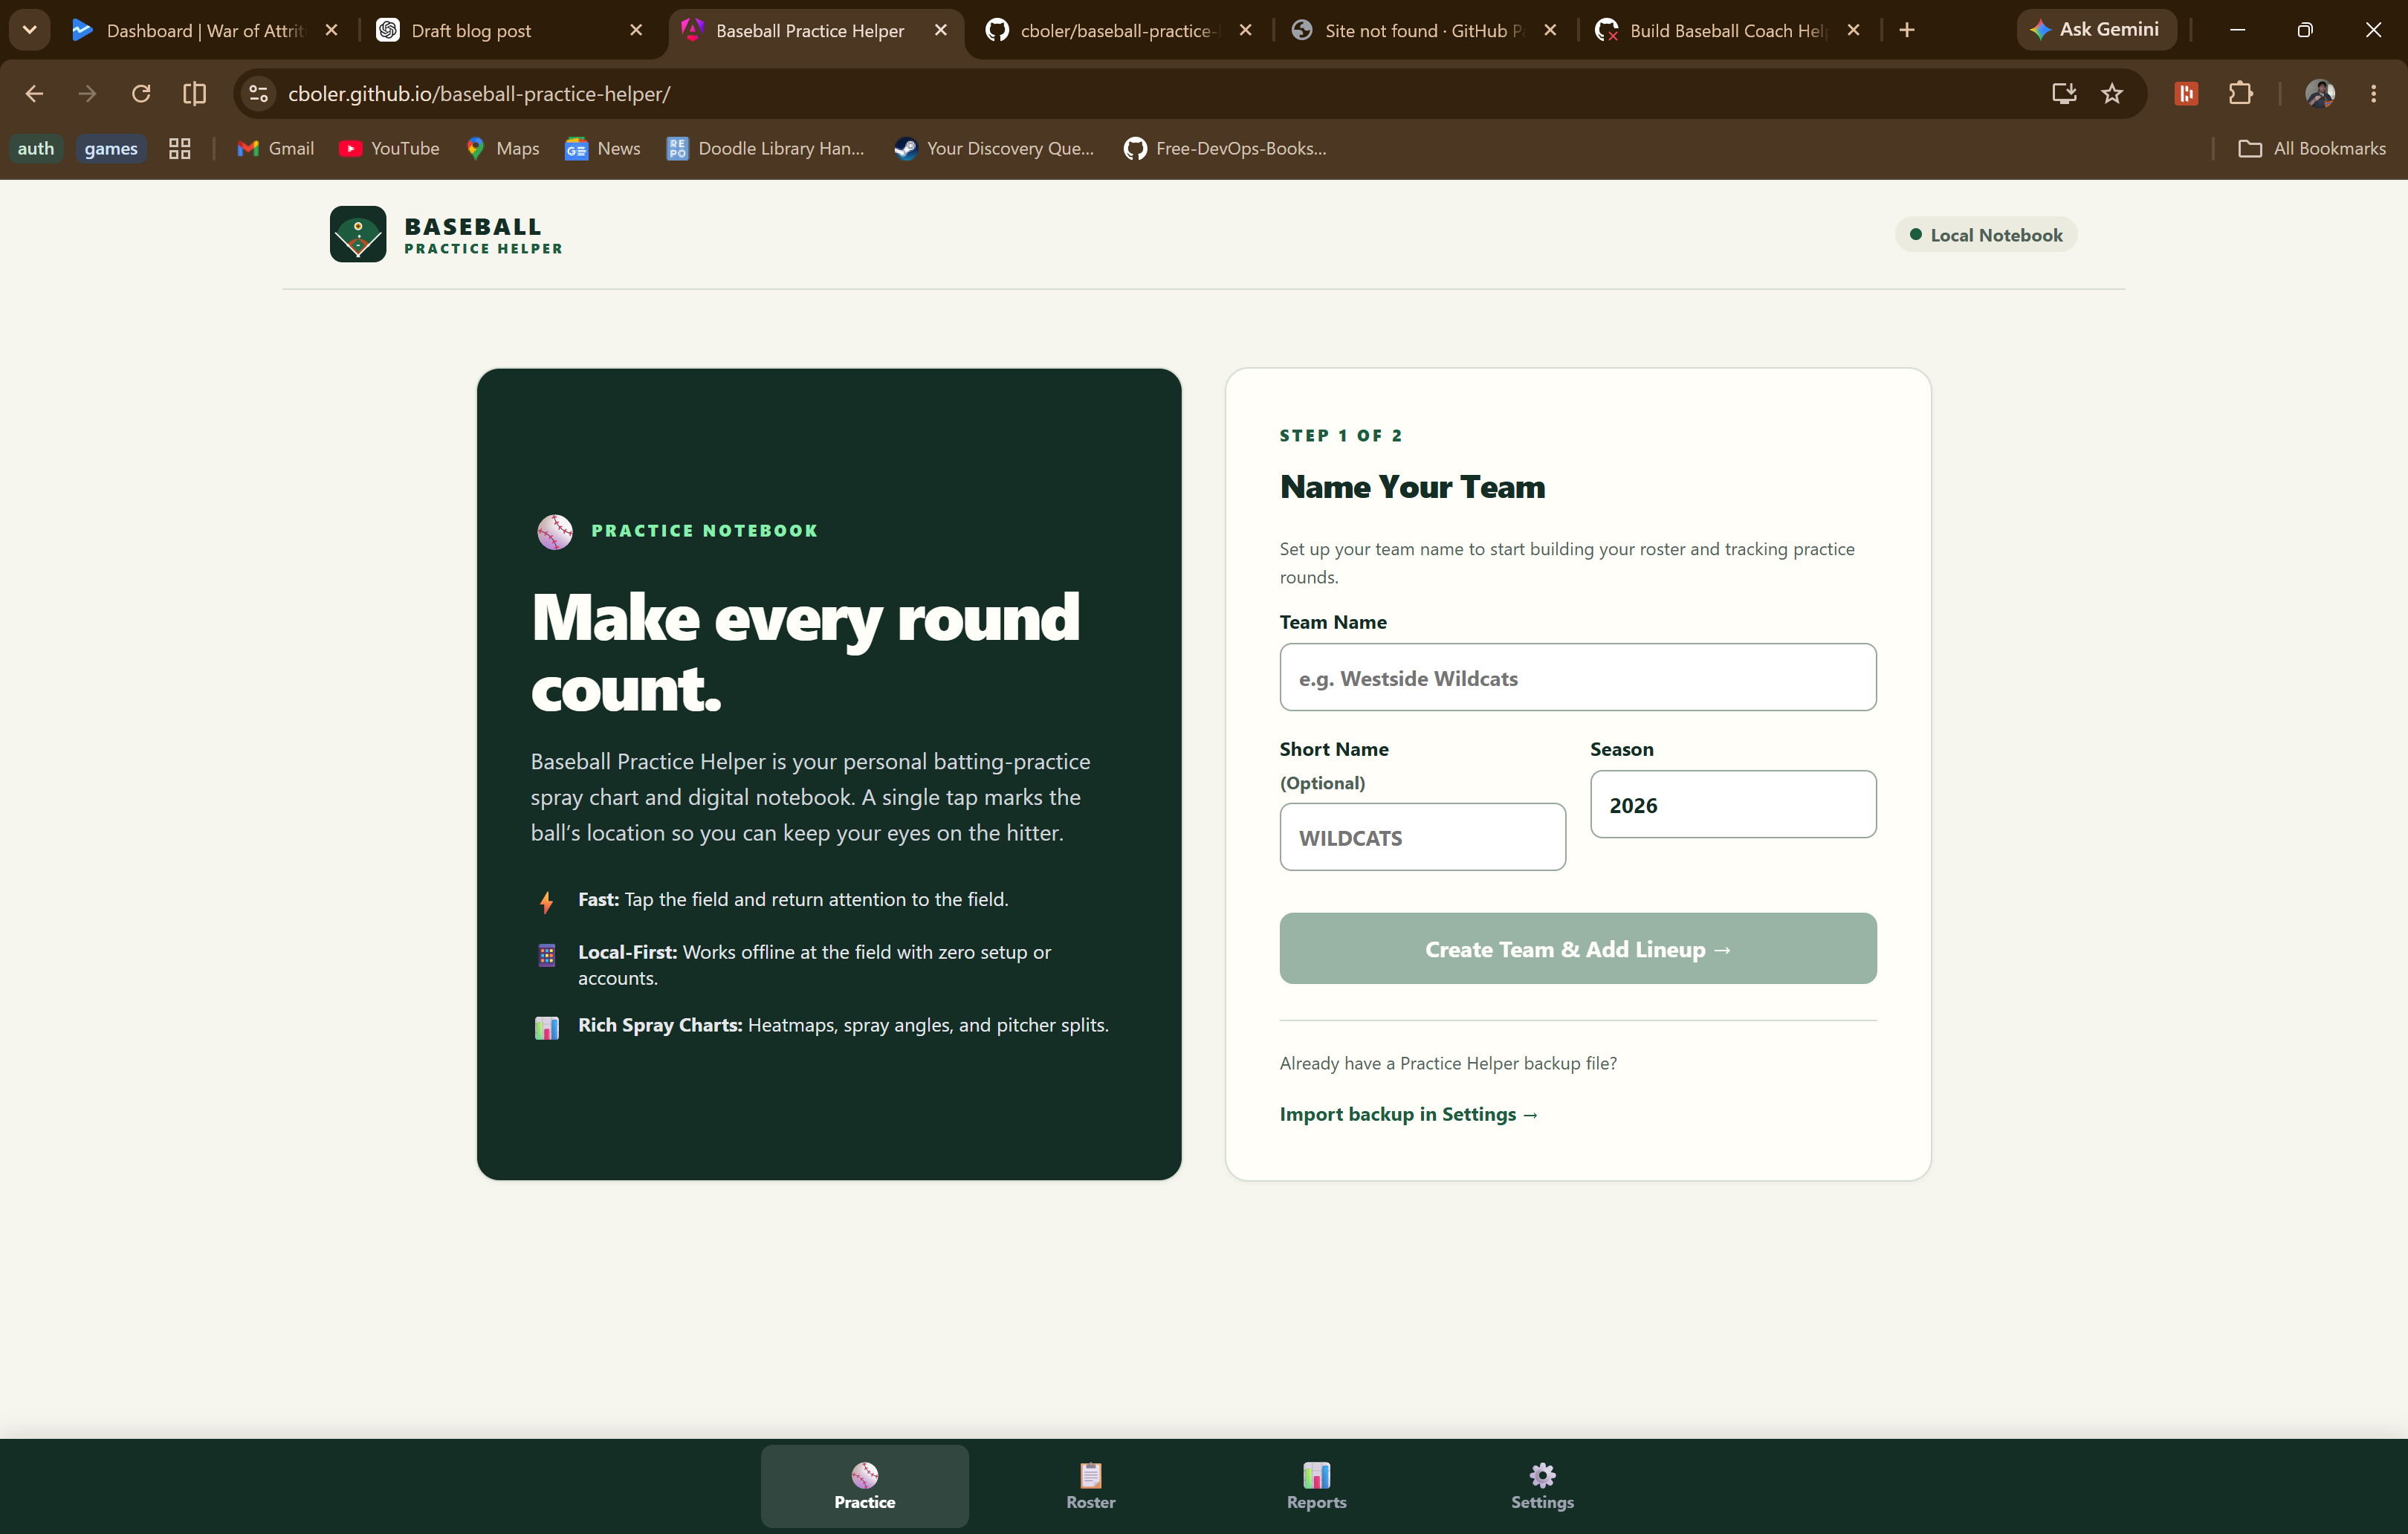
Task: Open the News bookmark
Action: click(603, 148)
